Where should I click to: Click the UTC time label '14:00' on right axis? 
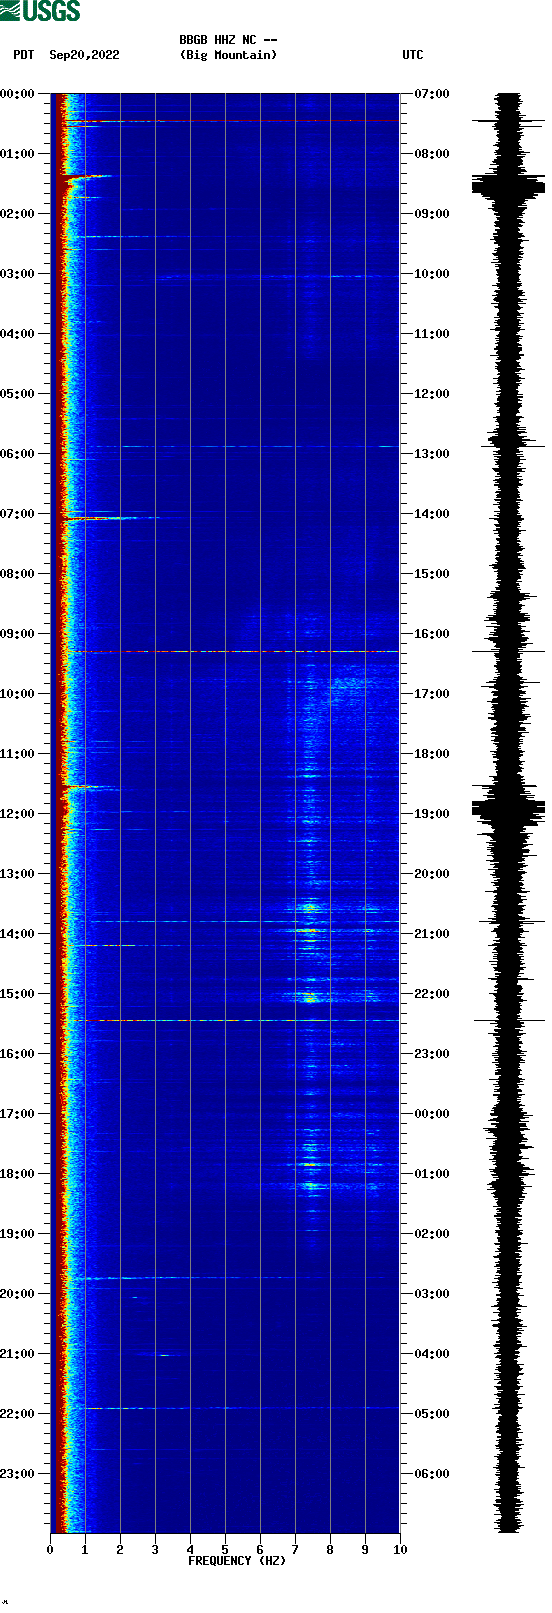pos(432,514)
